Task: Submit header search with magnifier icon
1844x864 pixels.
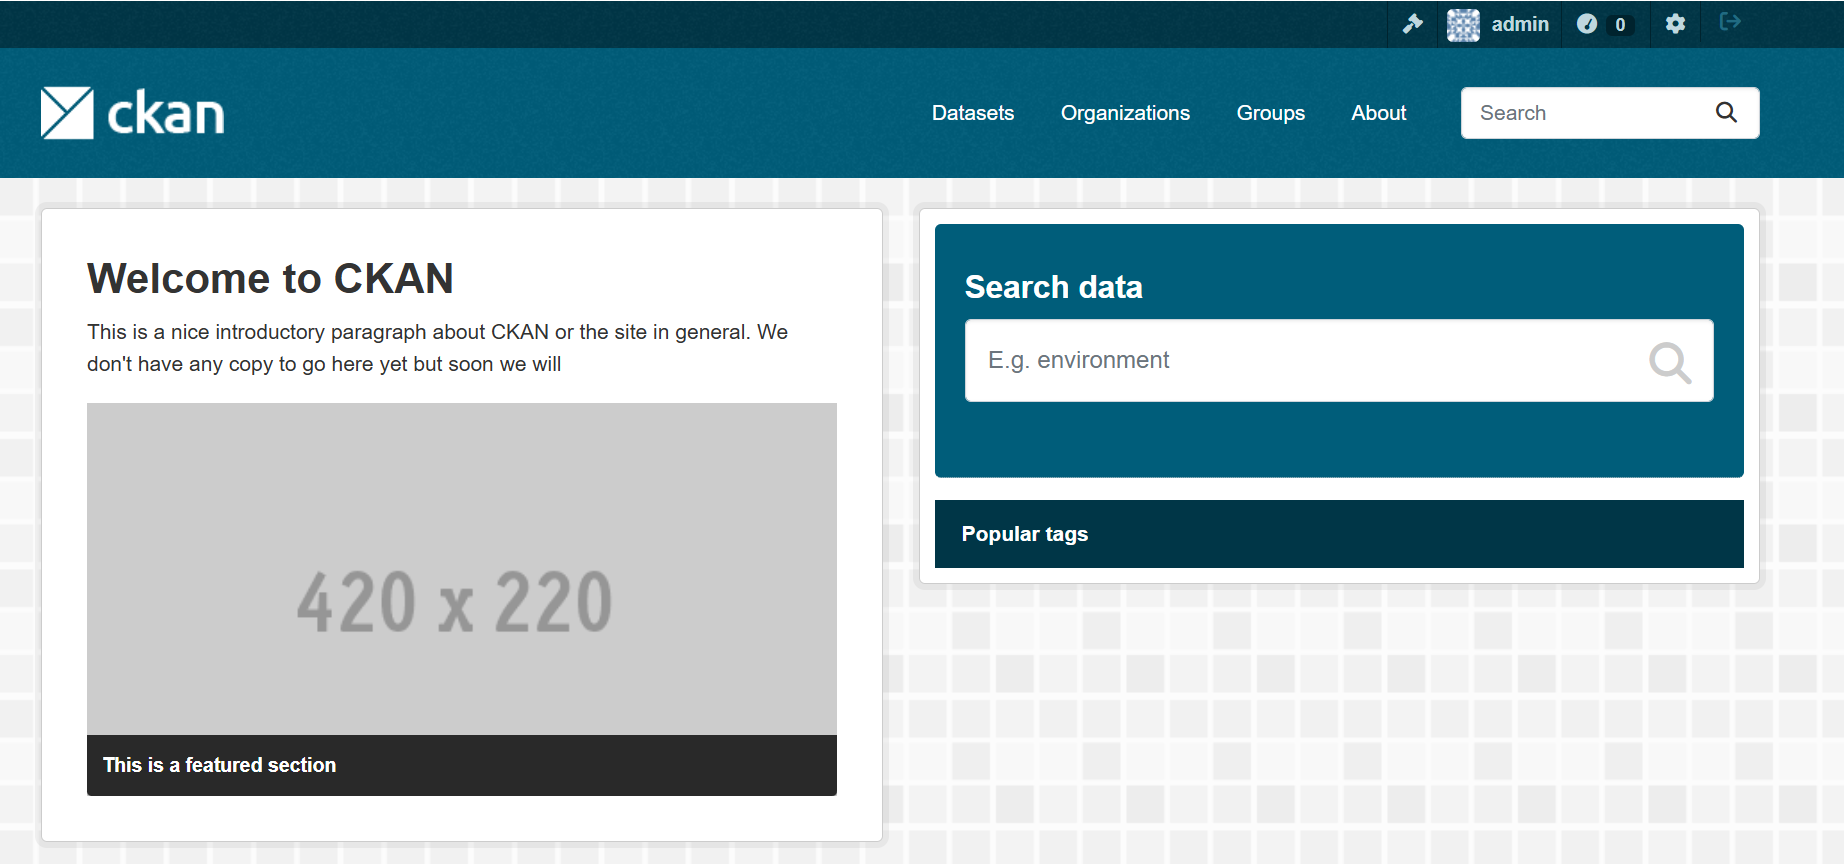Action: click(1726, 113)
